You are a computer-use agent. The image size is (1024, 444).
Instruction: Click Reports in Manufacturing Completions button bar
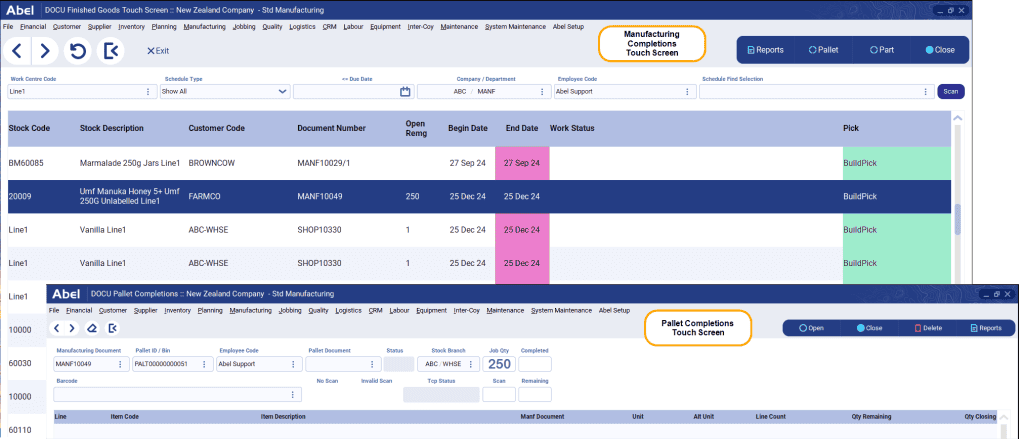(765, 49)
